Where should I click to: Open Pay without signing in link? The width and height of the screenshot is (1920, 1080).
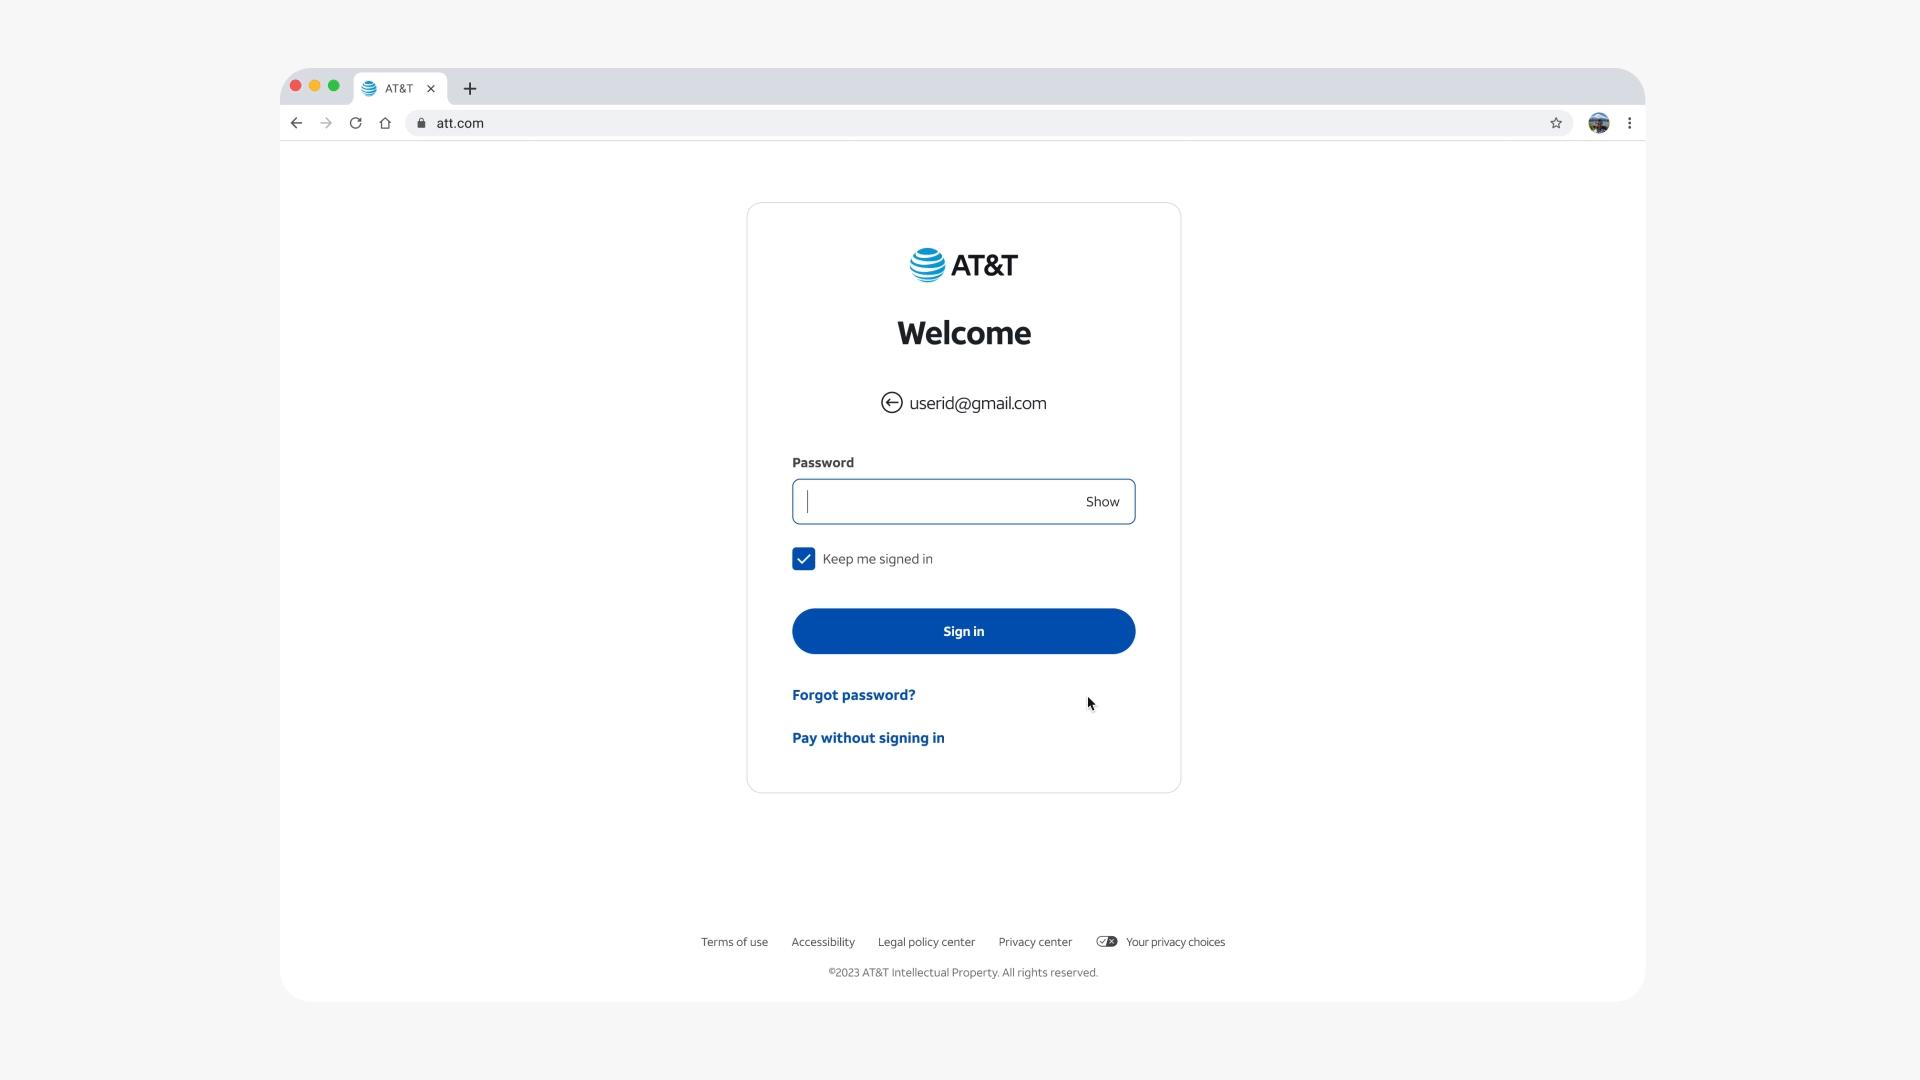pos(868,738)
